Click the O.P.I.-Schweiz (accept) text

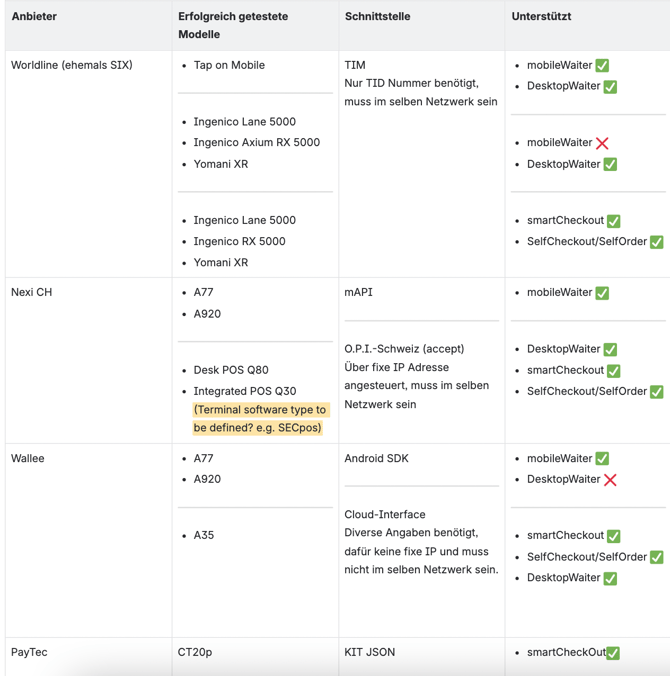point(404,348)
